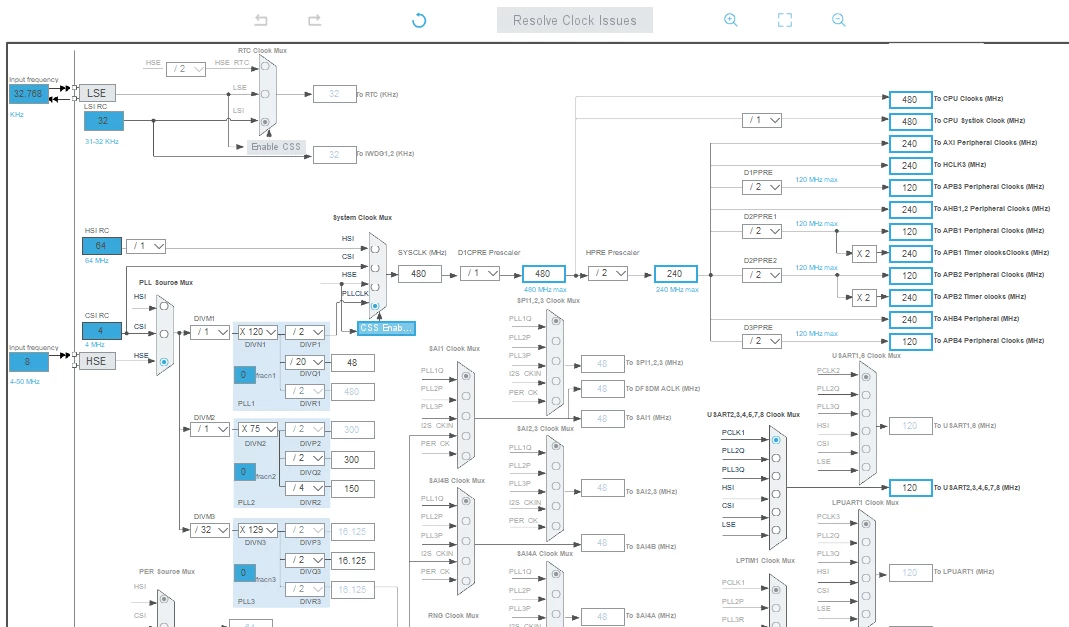Click the Resolve Clock Issues button
Viewport: 1069px width, 627px height.
click(x=575, y=20)
